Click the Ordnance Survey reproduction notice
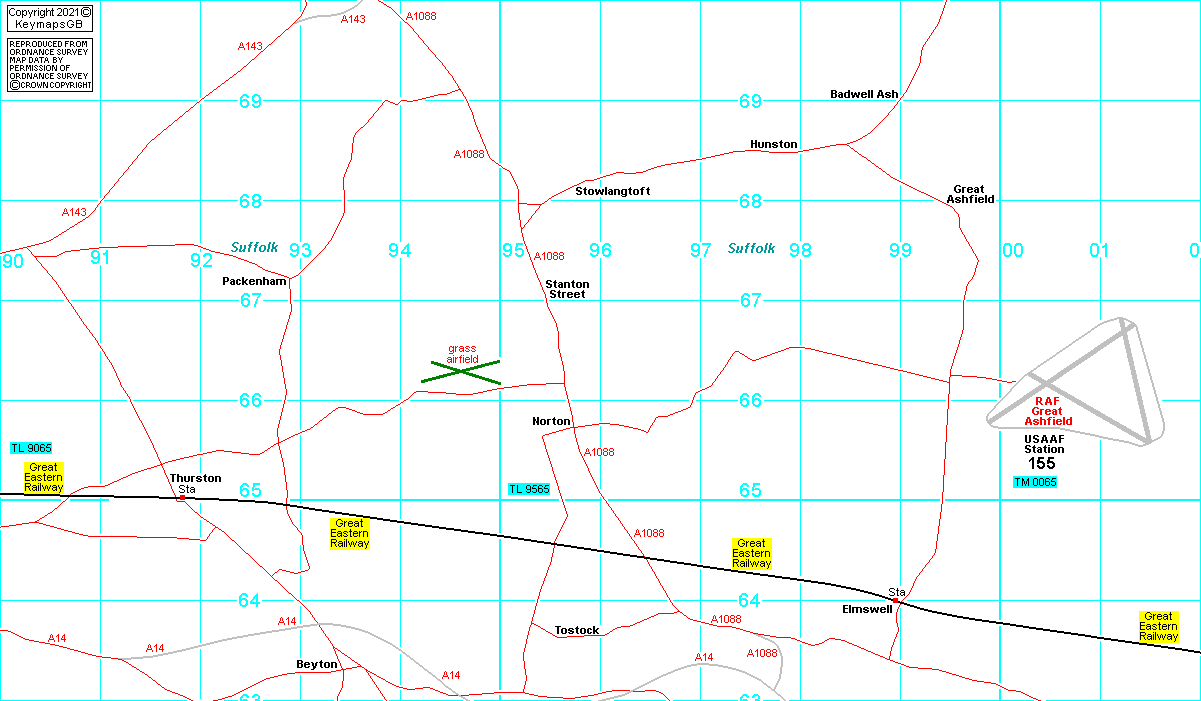The height and width of the screenshot is (701, 1201). point(49,65)
